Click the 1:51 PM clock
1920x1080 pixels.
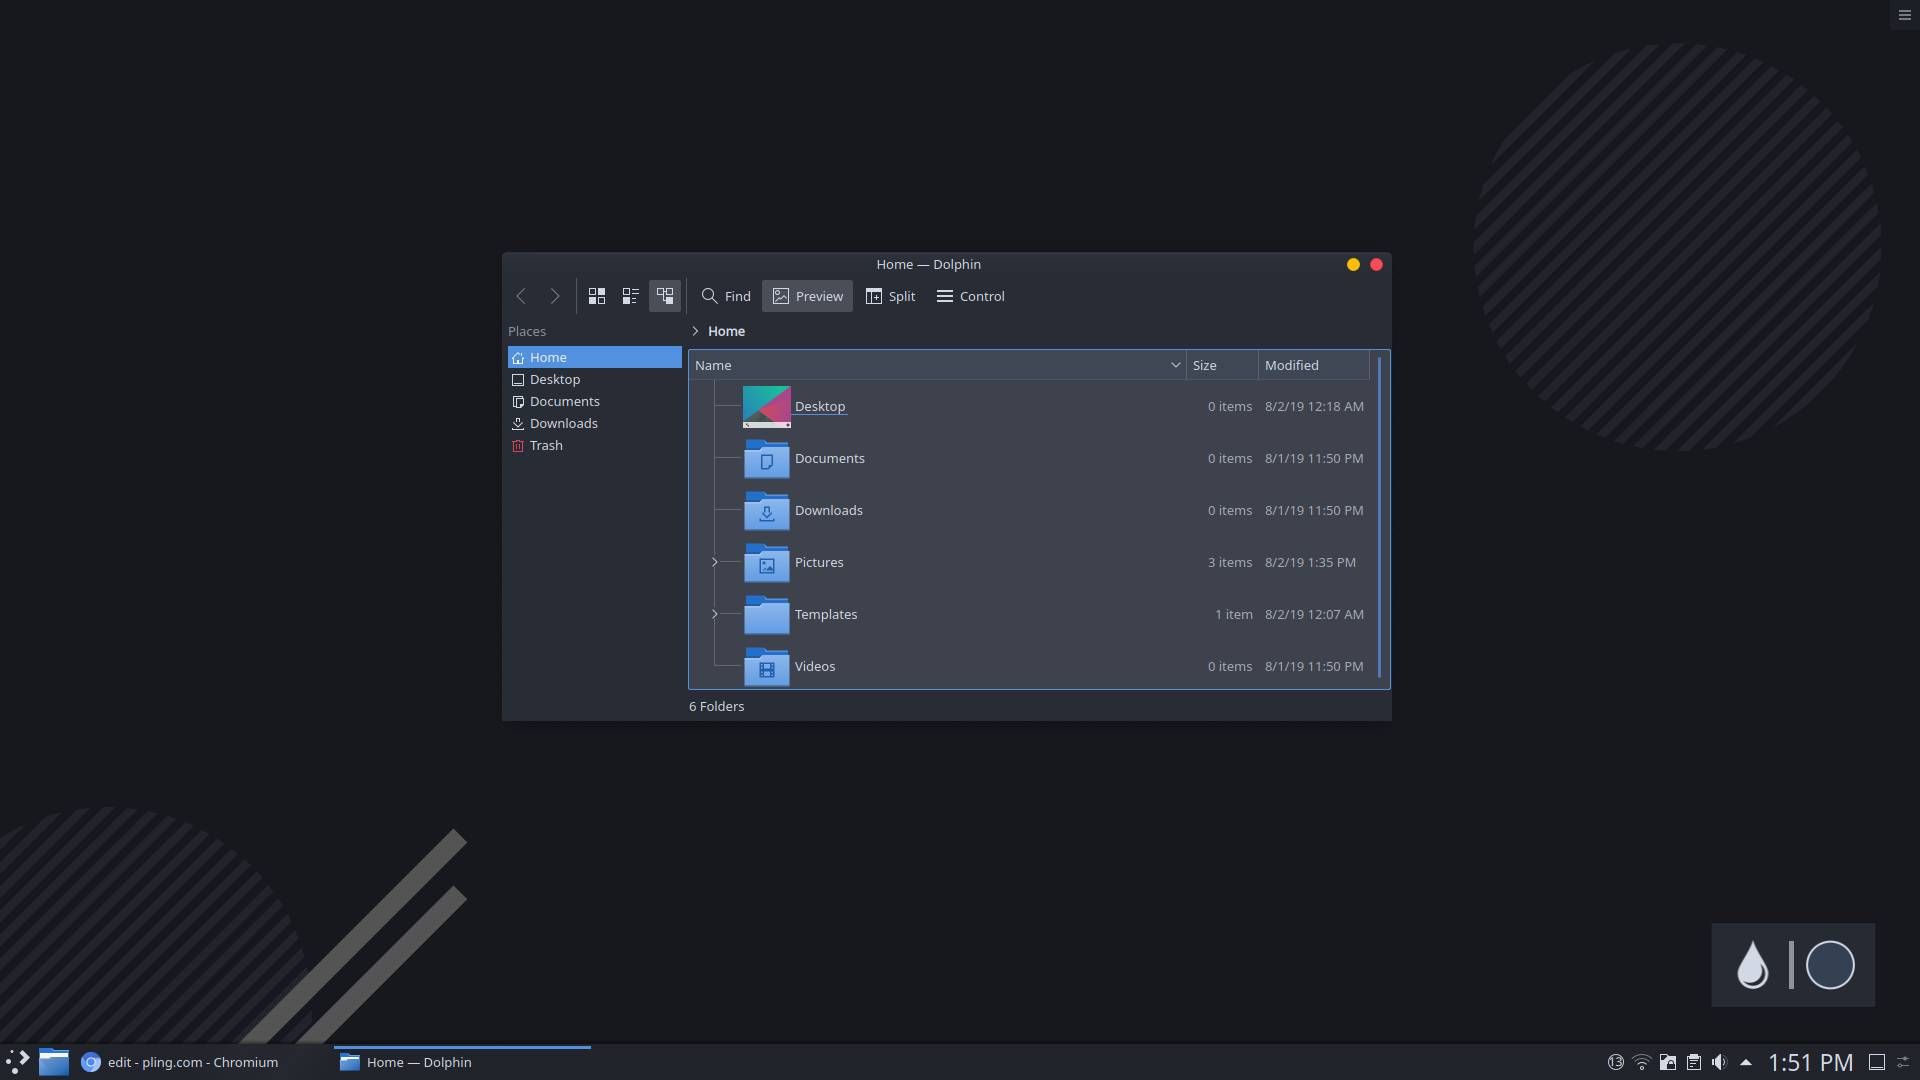pos(1811,1062)
